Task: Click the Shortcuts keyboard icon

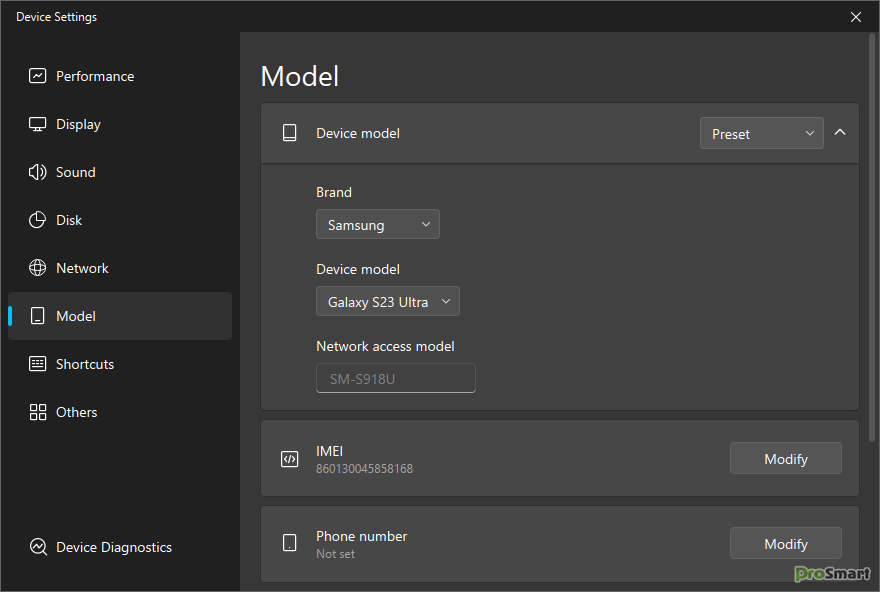Action: coord(38,364)
